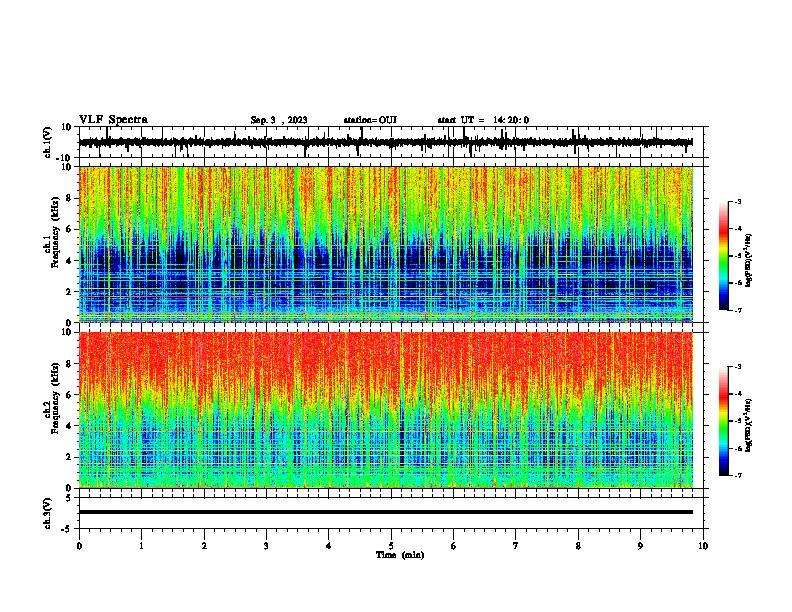Select the 'start UT = 14:20:0' text
This screenshot has height=612, width=792.
pos(483,120)
